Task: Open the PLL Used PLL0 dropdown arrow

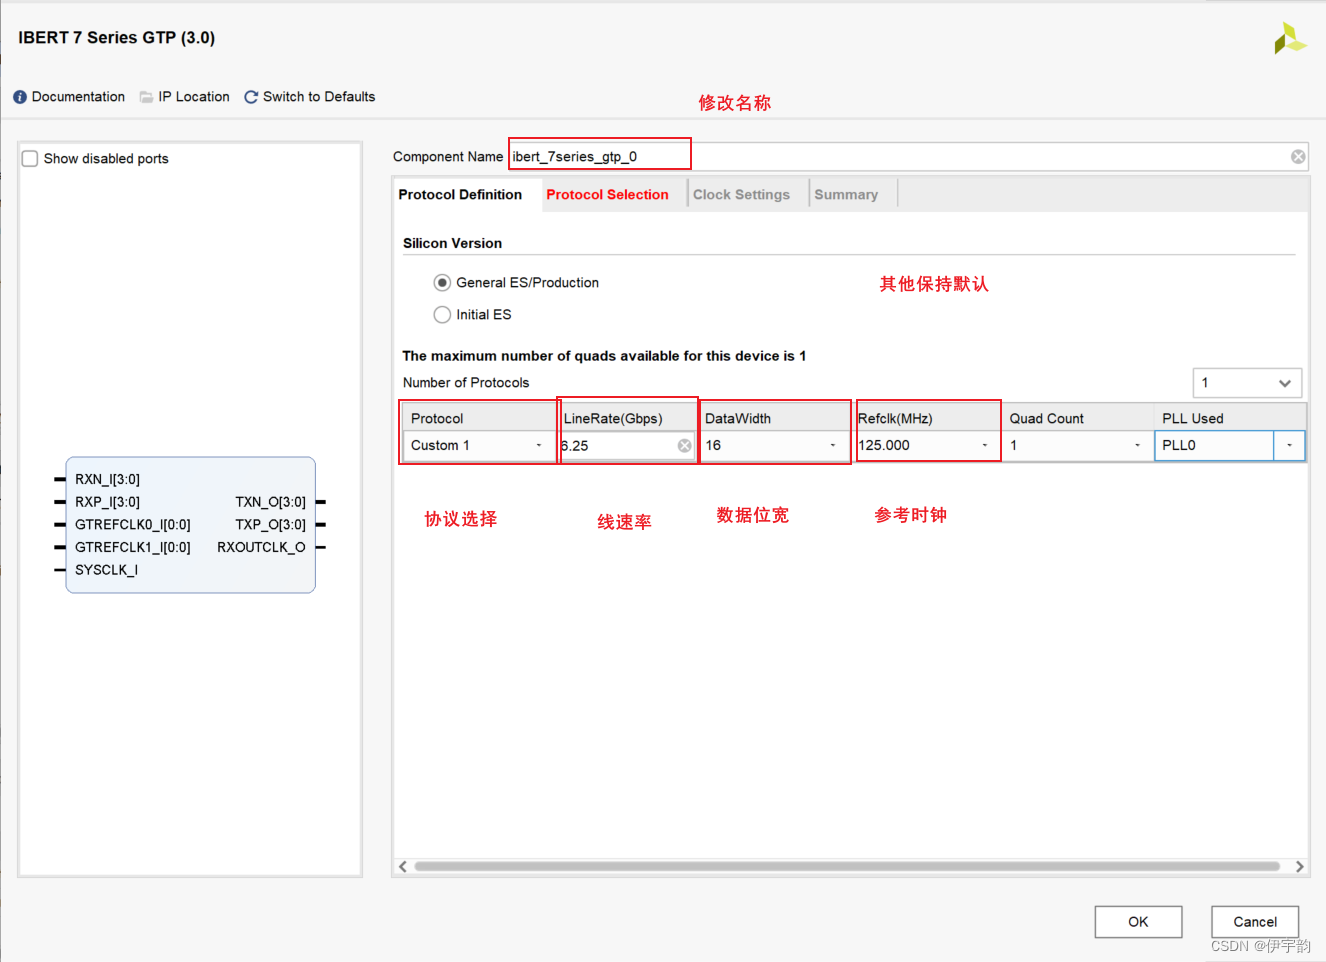Action: pos(1289,446)
